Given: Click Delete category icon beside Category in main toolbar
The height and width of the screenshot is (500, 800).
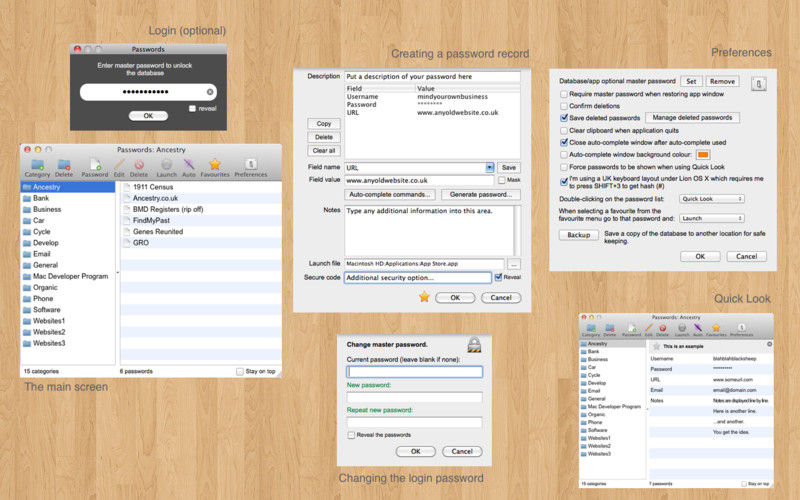Looking at the screenshot, I should 64,165.
